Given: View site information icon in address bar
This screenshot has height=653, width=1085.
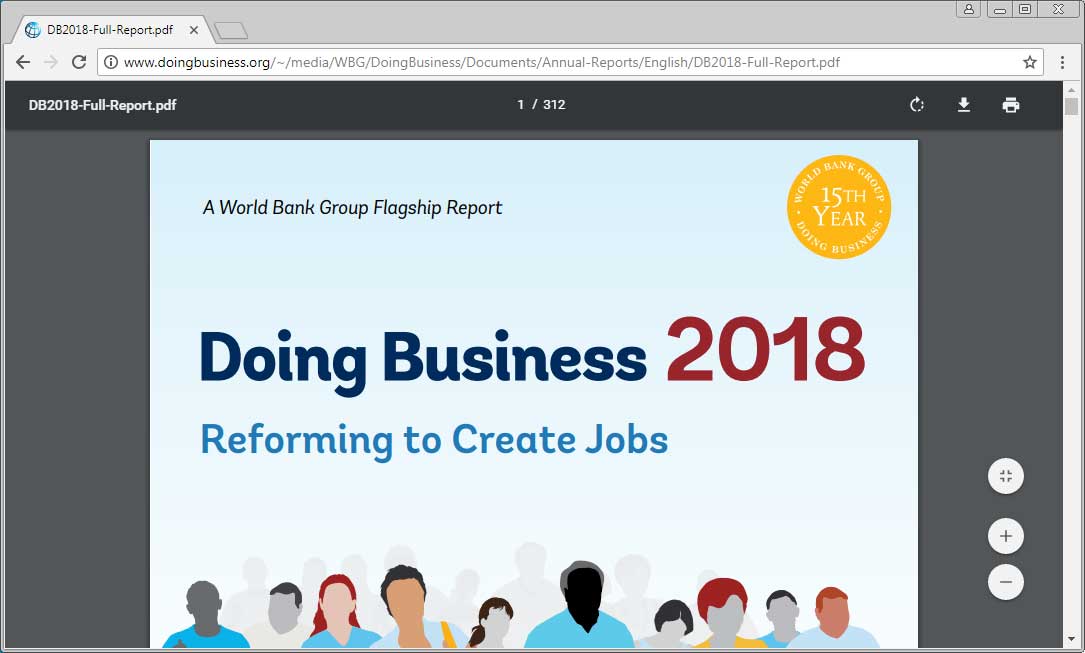Looking at the screenshot, I should [x=111, y=62].
